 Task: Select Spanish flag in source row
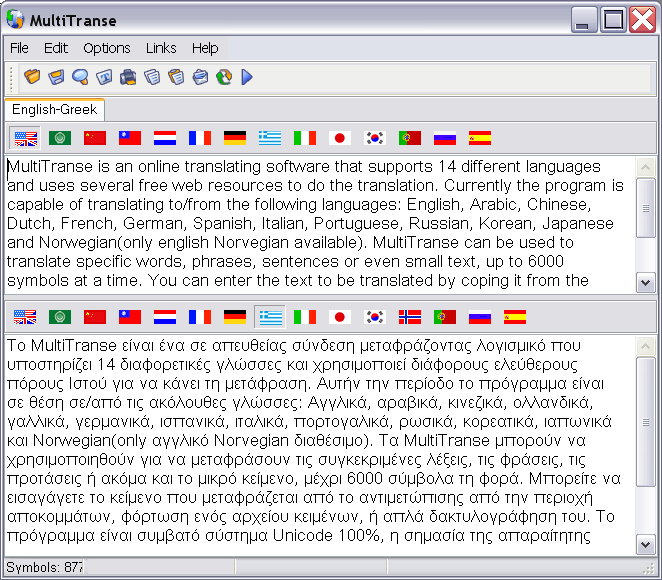click(480, 138)
